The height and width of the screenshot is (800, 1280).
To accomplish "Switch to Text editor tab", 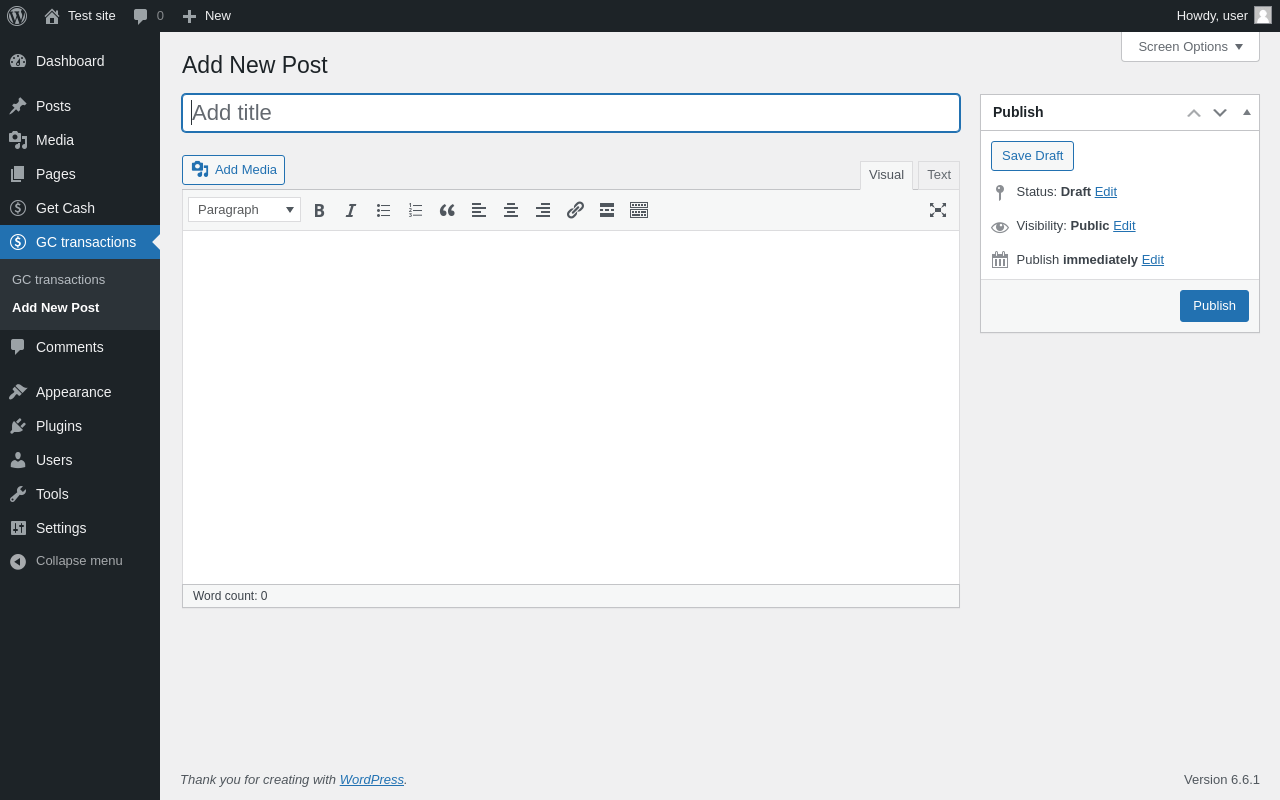I will pos(939,175).
